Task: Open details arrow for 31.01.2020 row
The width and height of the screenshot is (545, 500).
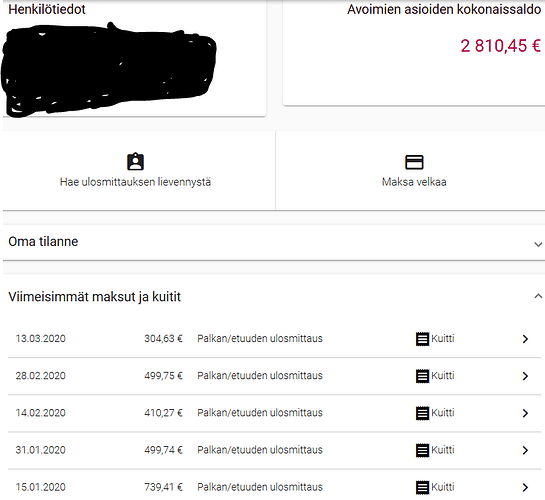Action: [525, 450]
